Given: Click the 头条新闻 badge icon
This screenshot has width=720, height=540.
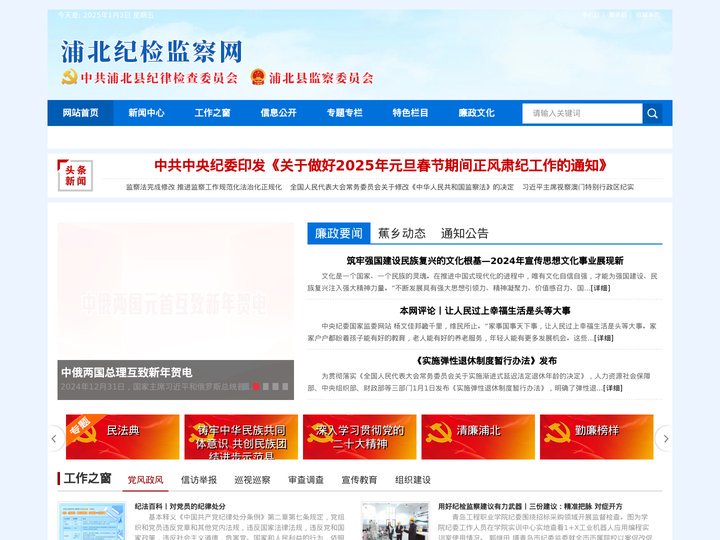Looking at the screenshot, I should pos(75,175).
